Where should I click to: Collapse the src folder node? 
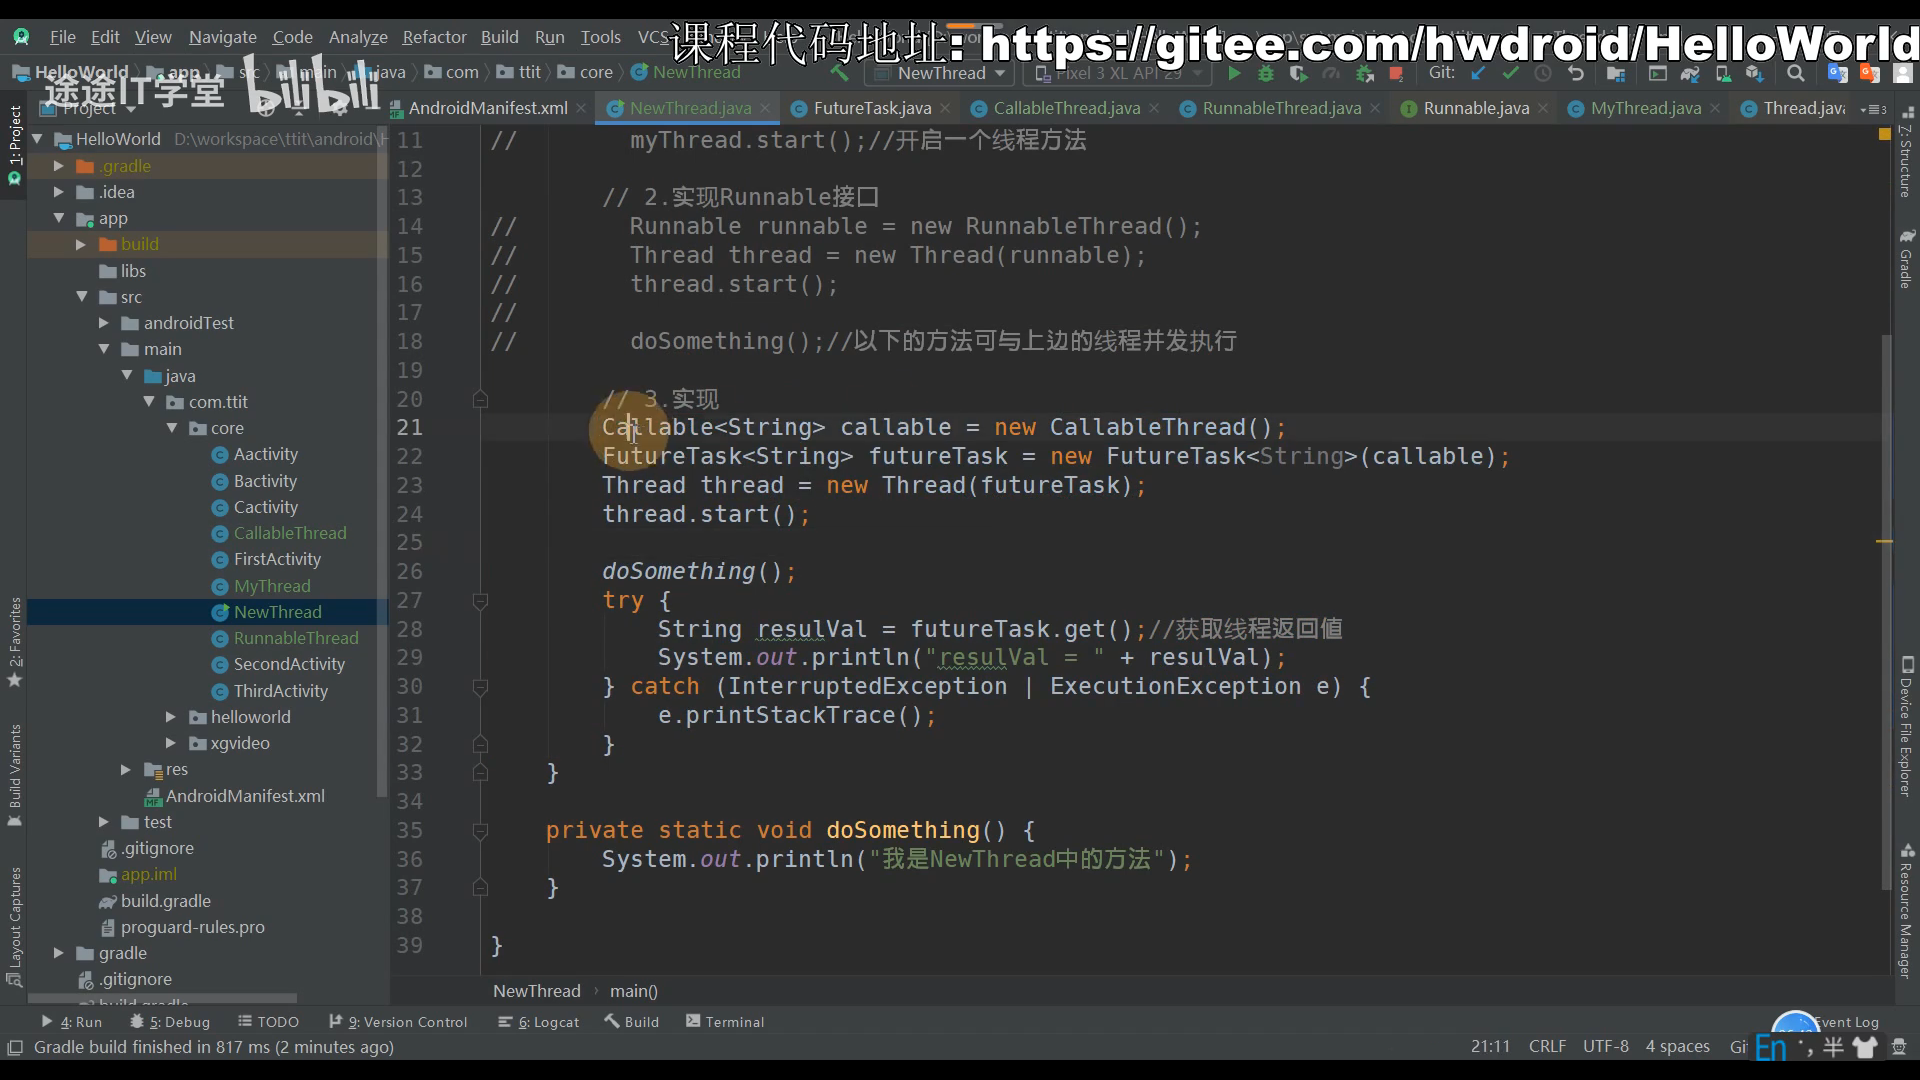click(x=82, y=297)
